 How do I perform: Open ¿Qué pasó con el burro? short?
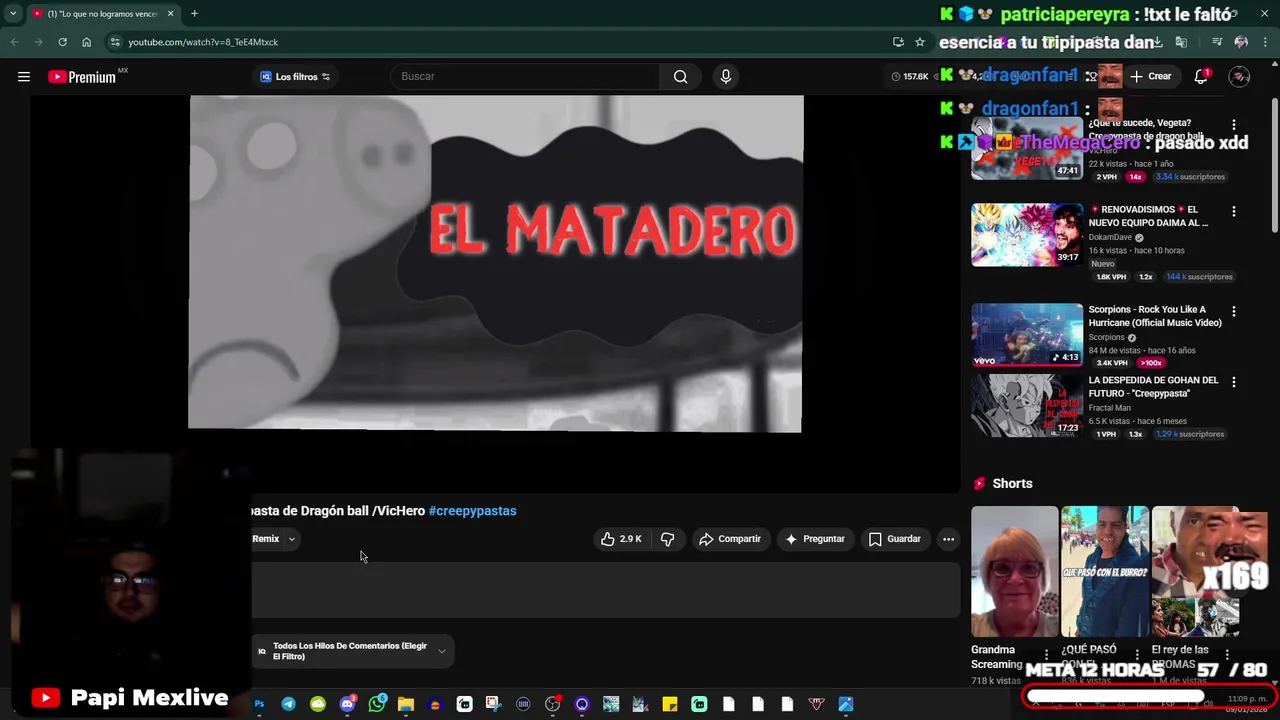(x=1105, y=572)
